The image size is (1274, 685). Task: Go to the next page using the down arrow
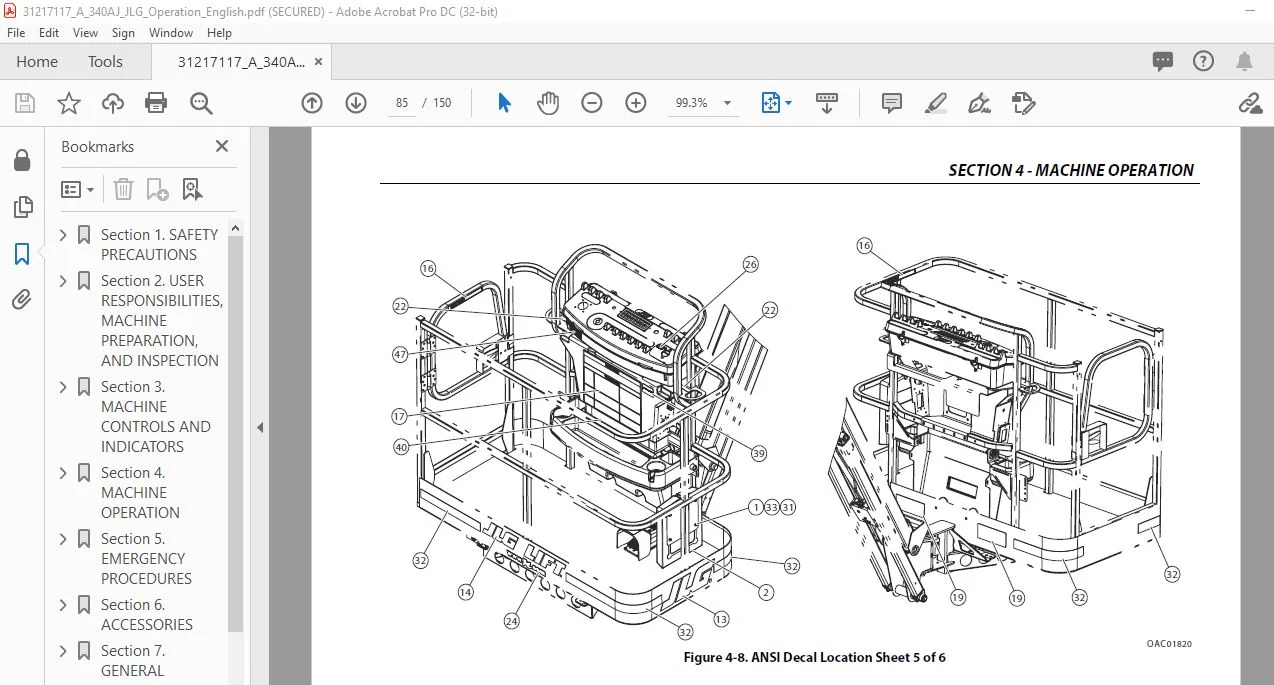click(x=356, y=103)
